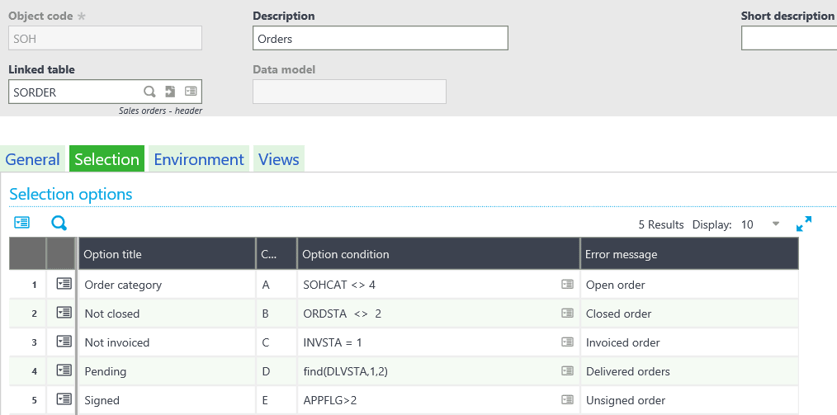
Task: Click the Error message column header
Action: point(688,254)
